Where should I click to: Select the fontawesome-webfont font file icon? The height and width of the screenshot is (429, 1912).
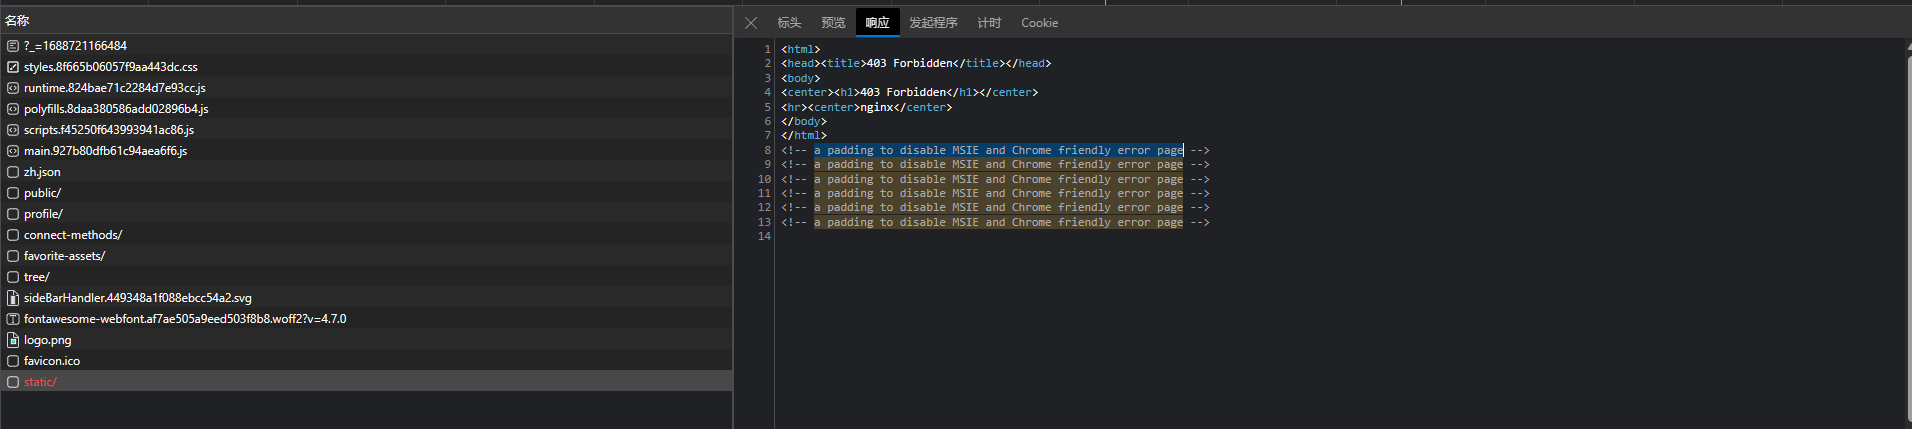coord(13,319)
